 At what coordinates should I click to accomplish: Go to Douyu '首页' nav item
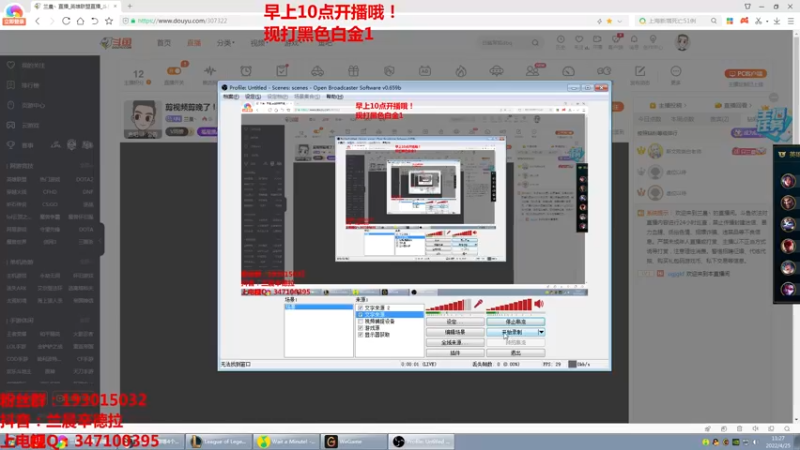164,43
